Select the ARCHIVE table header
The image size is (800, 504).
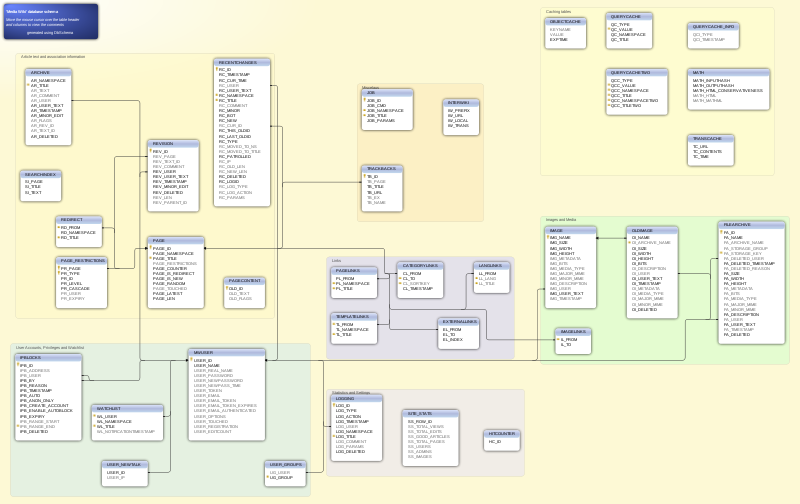[x=48, y=72]
